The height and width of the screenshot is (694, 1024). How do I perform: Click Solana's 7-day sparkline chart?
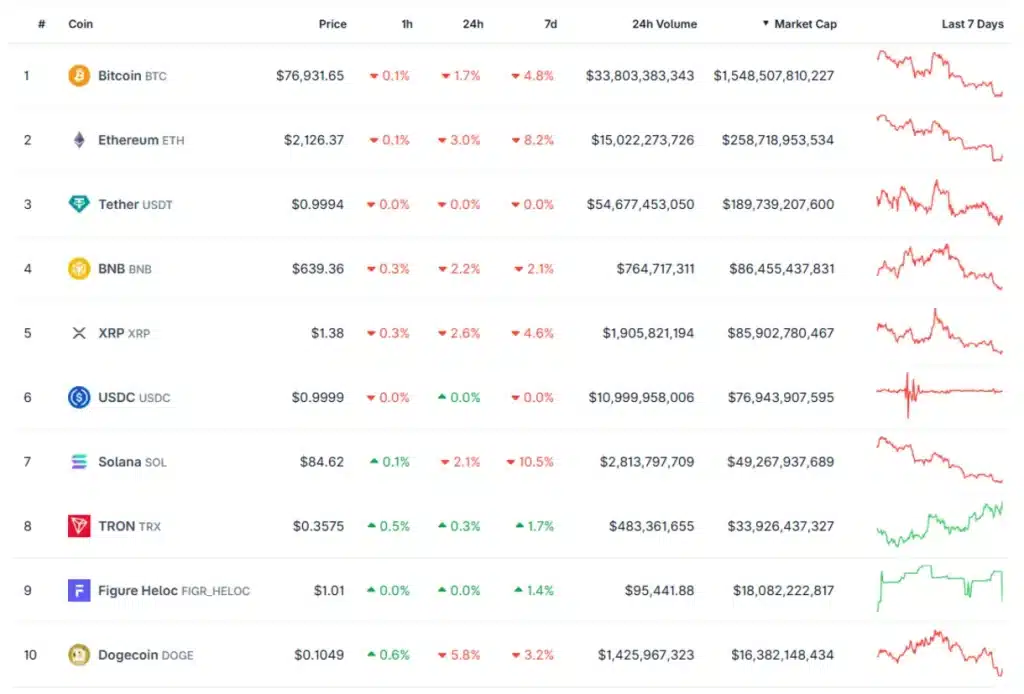(940, 460)
